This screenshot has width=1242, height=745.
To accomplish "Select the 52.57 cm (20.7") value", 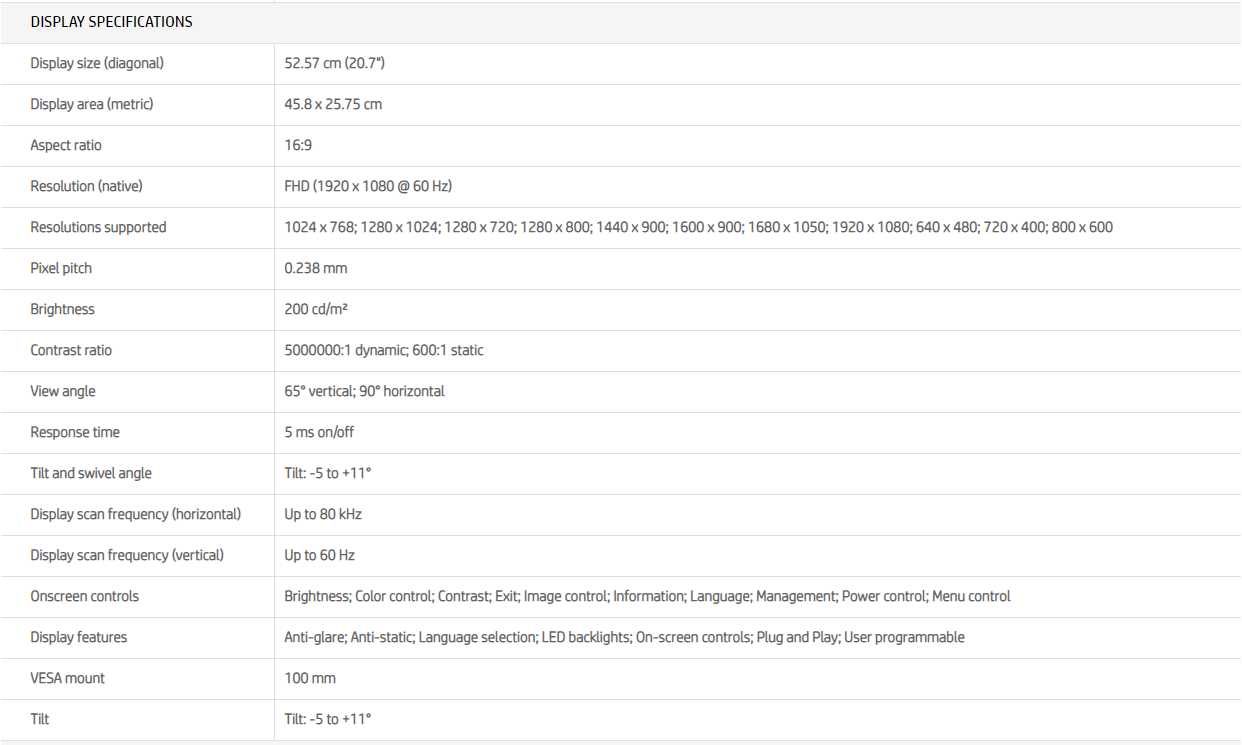I will click(335, 63).
